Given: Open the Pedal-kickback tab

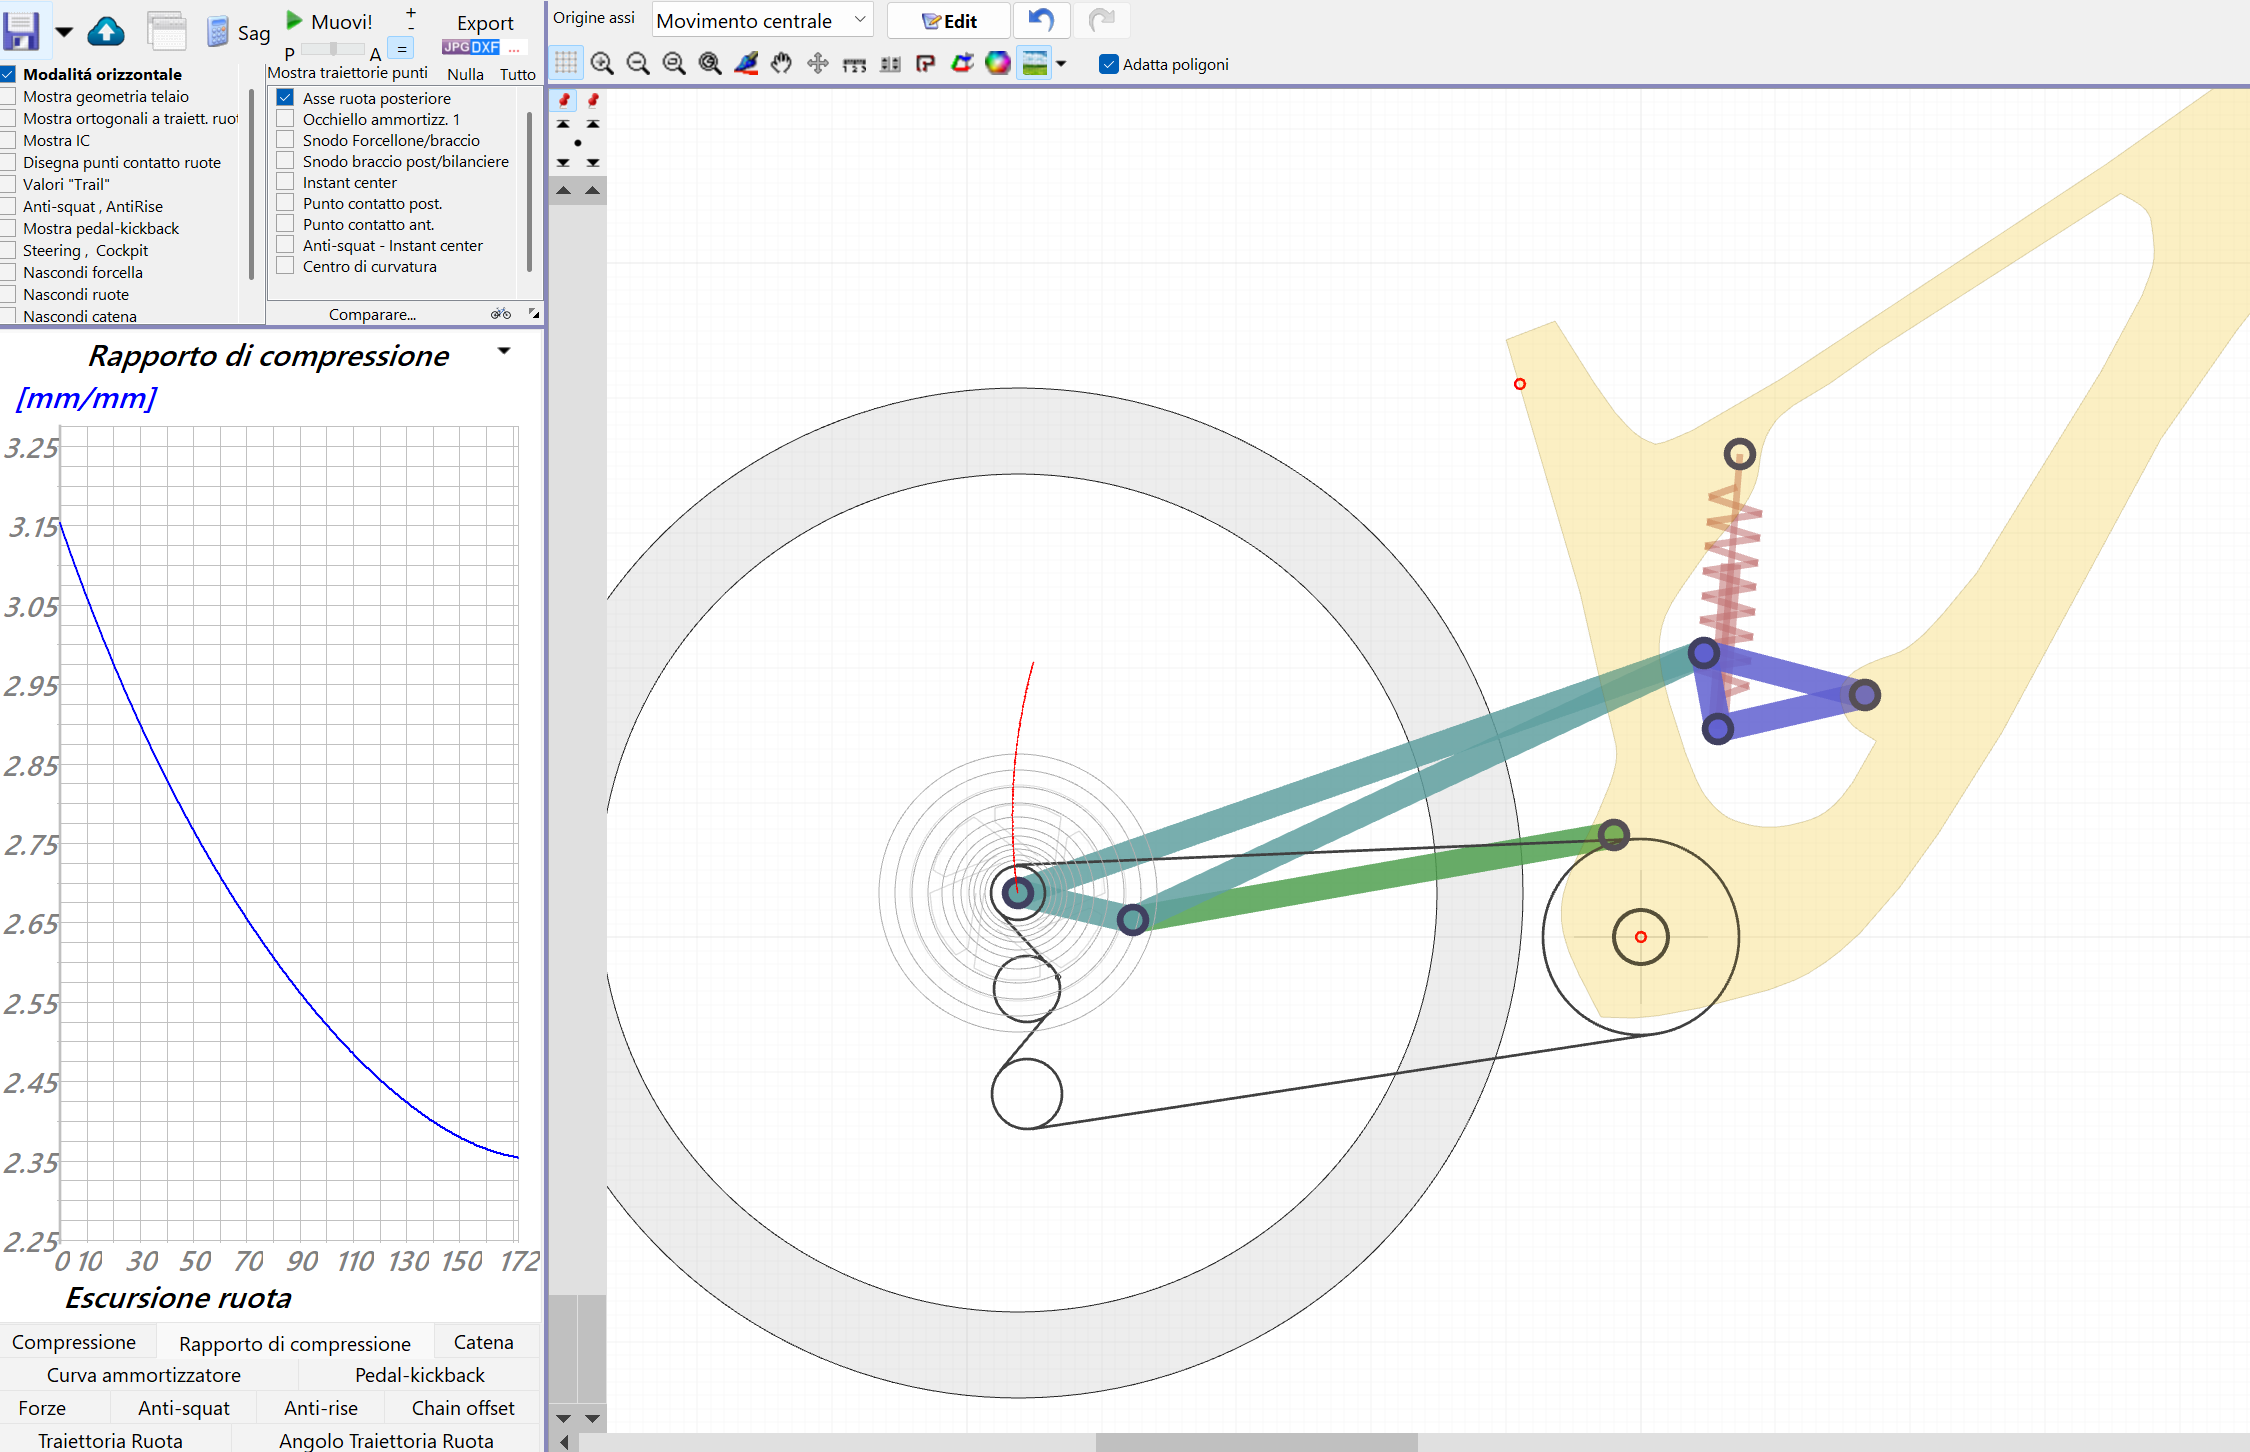Looking at the screenshot, I should (419, 1375).
